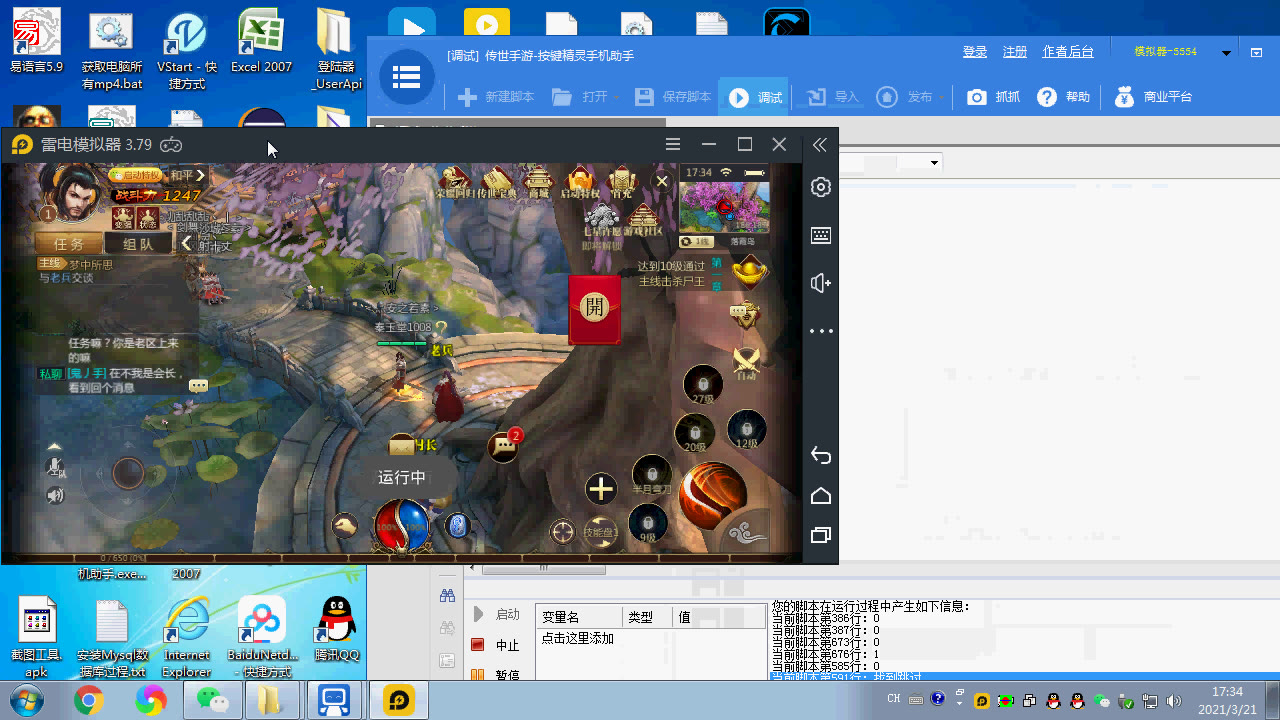Click the 打开 open toolbar button
This screenshot has width=1280, height=720.
click(x=585, y=97)
